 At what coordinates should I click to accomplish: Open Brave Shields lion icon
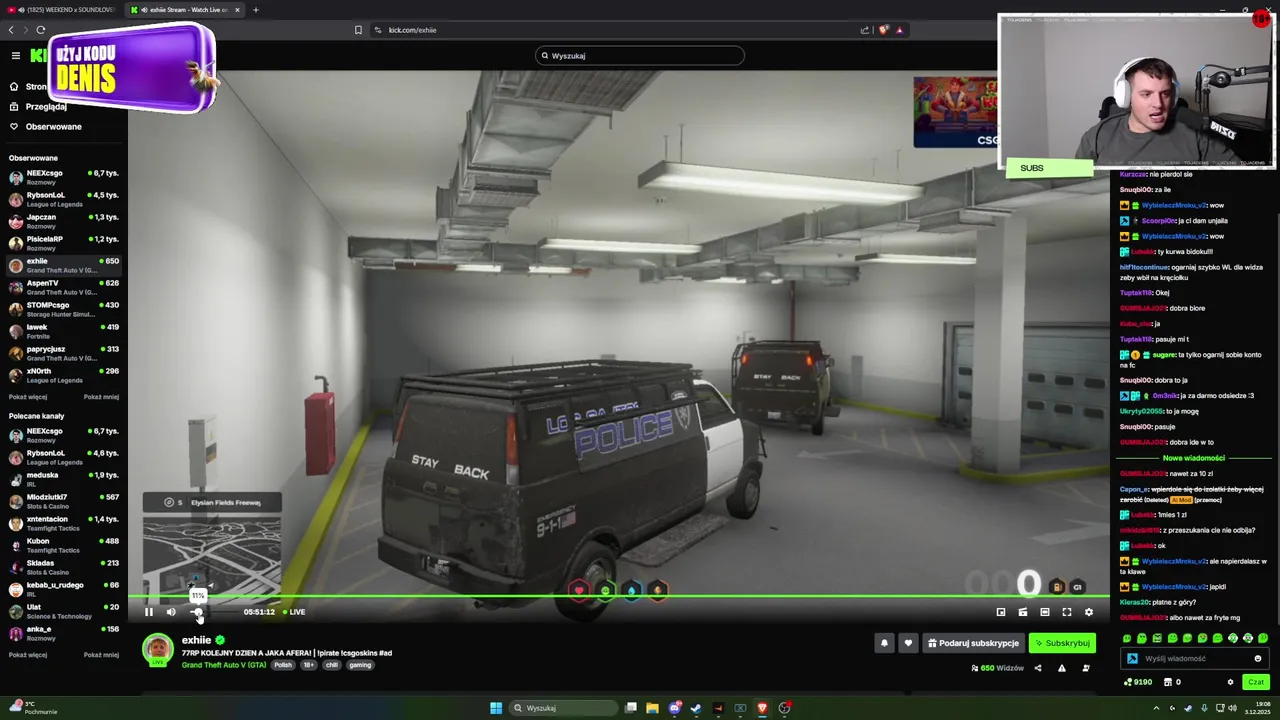(883, 30)
